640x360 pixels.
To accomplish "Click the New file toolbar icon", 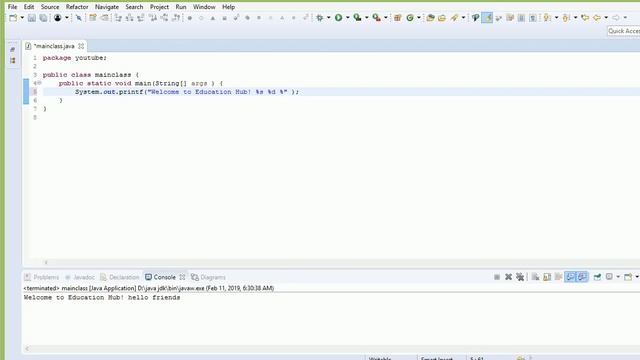I will [13, 18].
